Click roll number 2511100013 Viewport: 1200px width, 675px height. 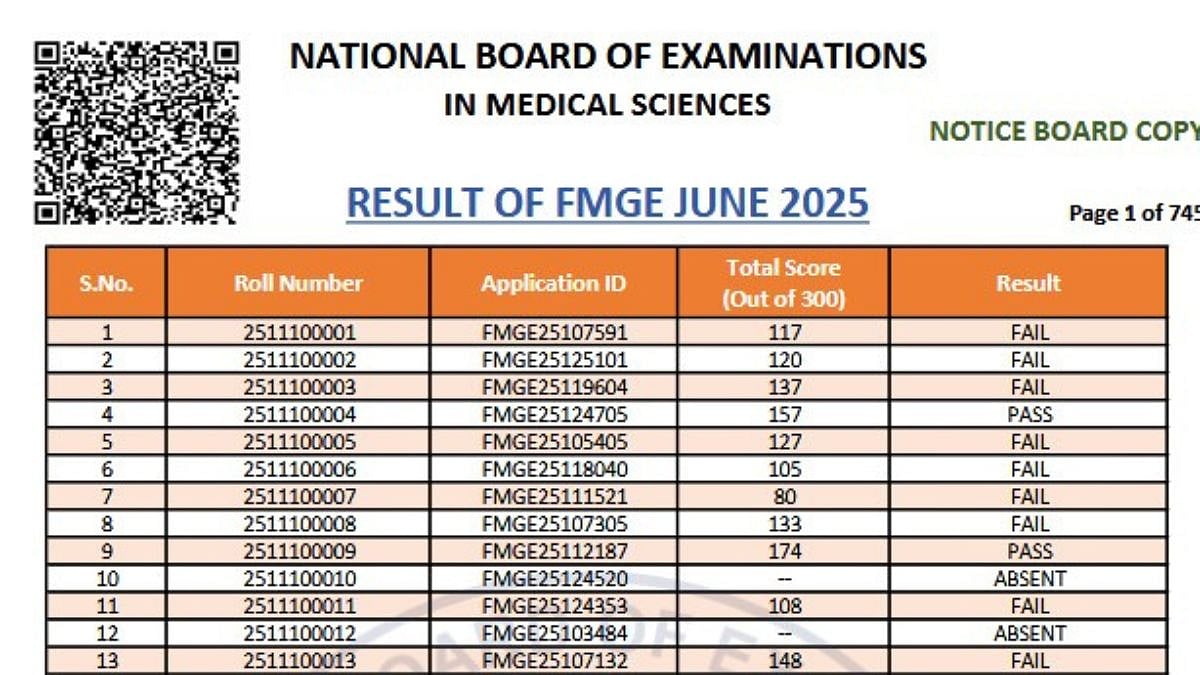299,660
